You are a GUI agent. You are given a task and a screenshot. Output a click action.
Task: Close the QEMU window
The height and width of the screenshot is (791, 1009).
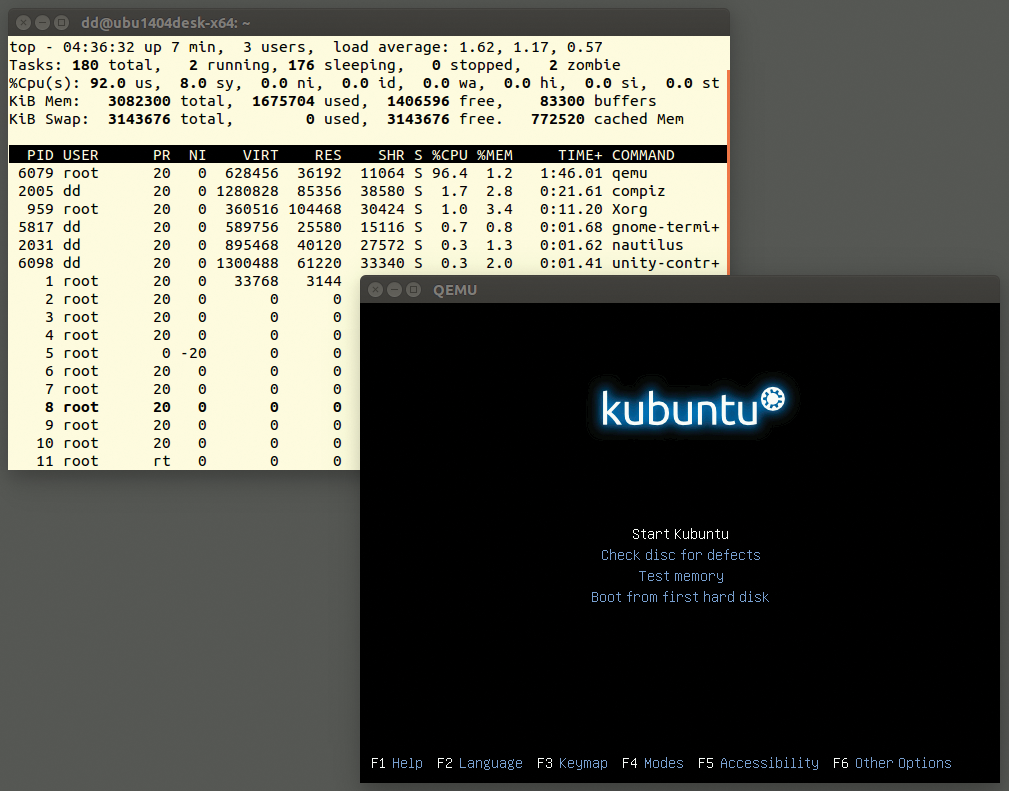[375, 289]
